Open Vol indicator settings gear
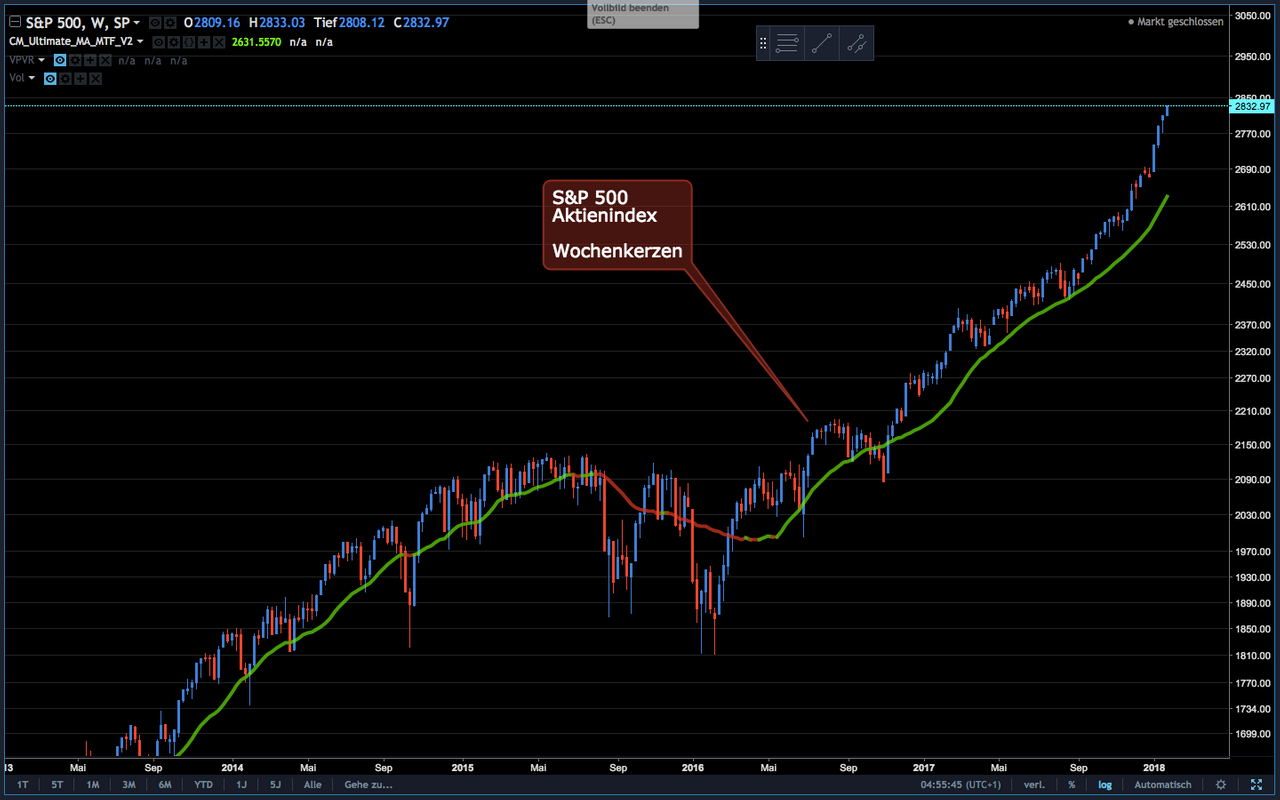 coord(65,78)
